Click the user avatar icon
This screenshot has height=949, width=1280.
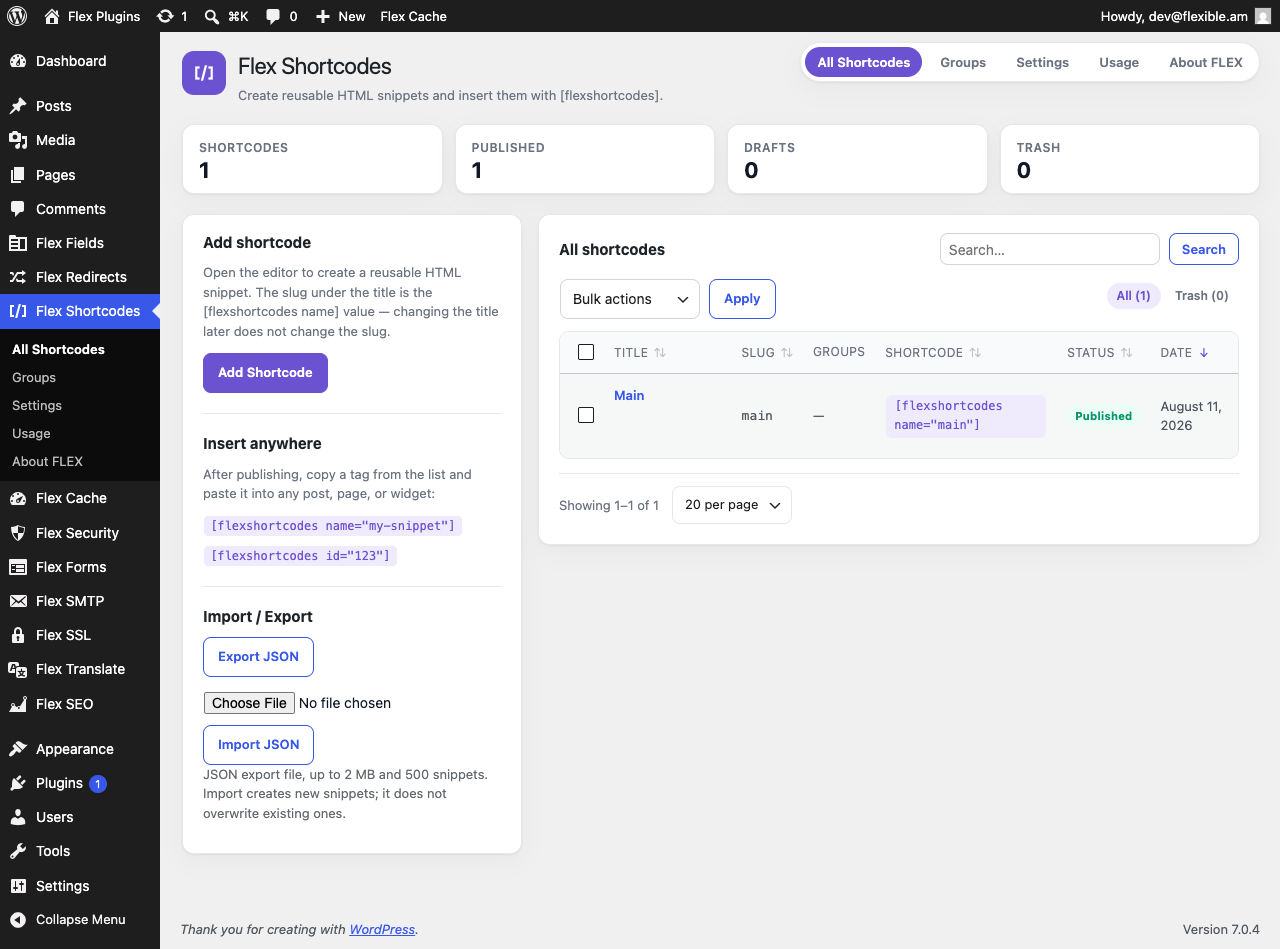[1263, 16]
